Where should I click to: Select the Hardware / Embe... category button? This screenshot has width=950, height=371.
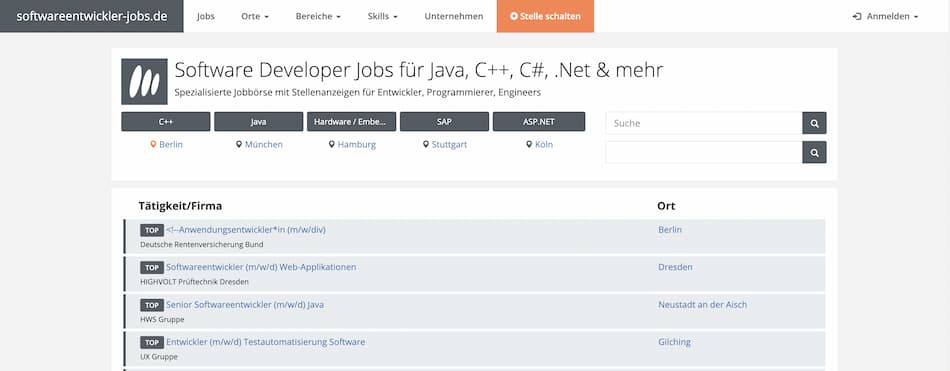351,121
